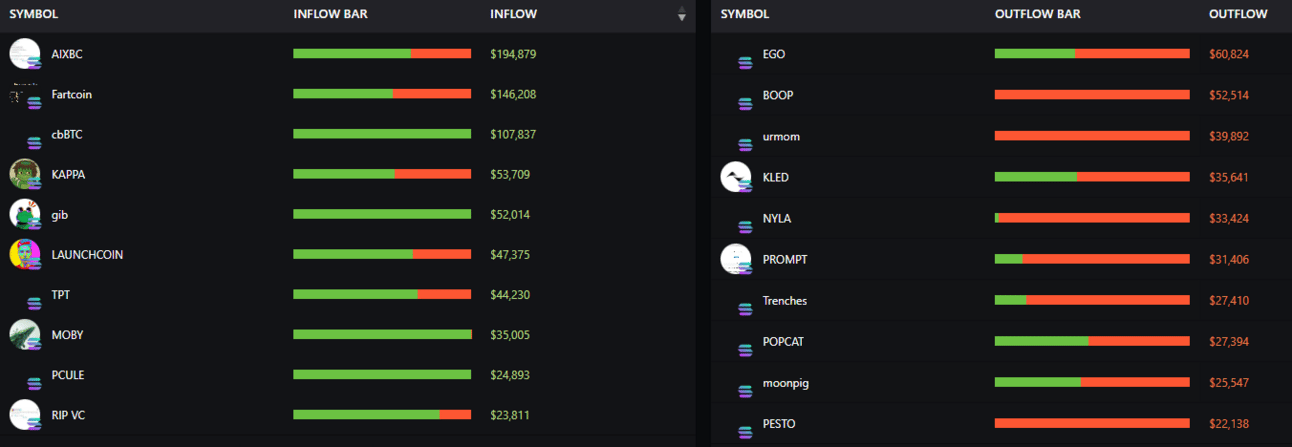This screenshot has width=1292, height=447.
Task: Open the MOBY symbol name
Action: click(67, 335)
